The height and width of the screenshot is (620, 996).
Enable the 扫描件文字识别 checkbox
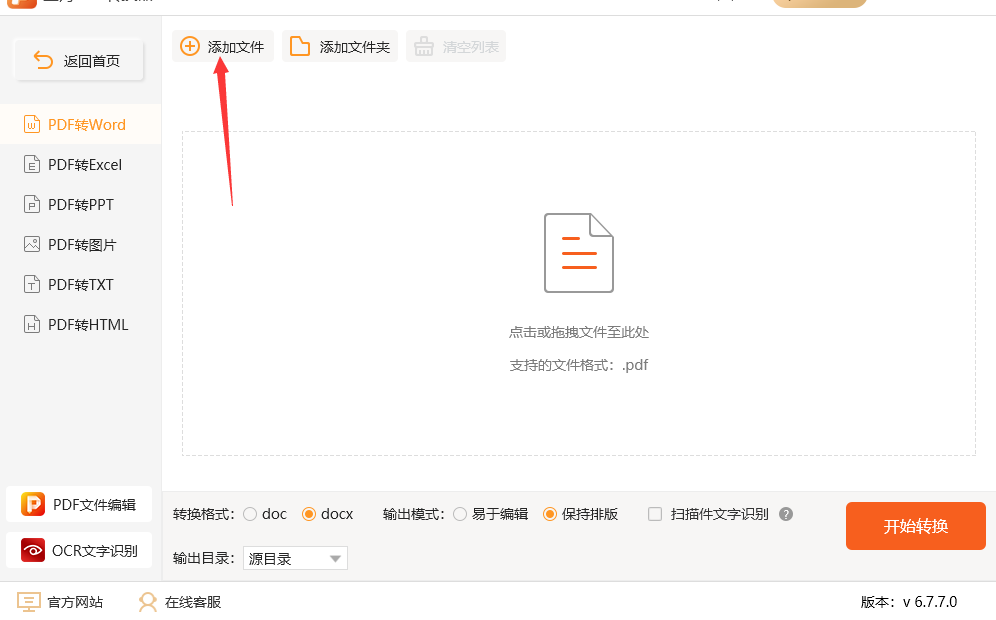tap(655, 514)
